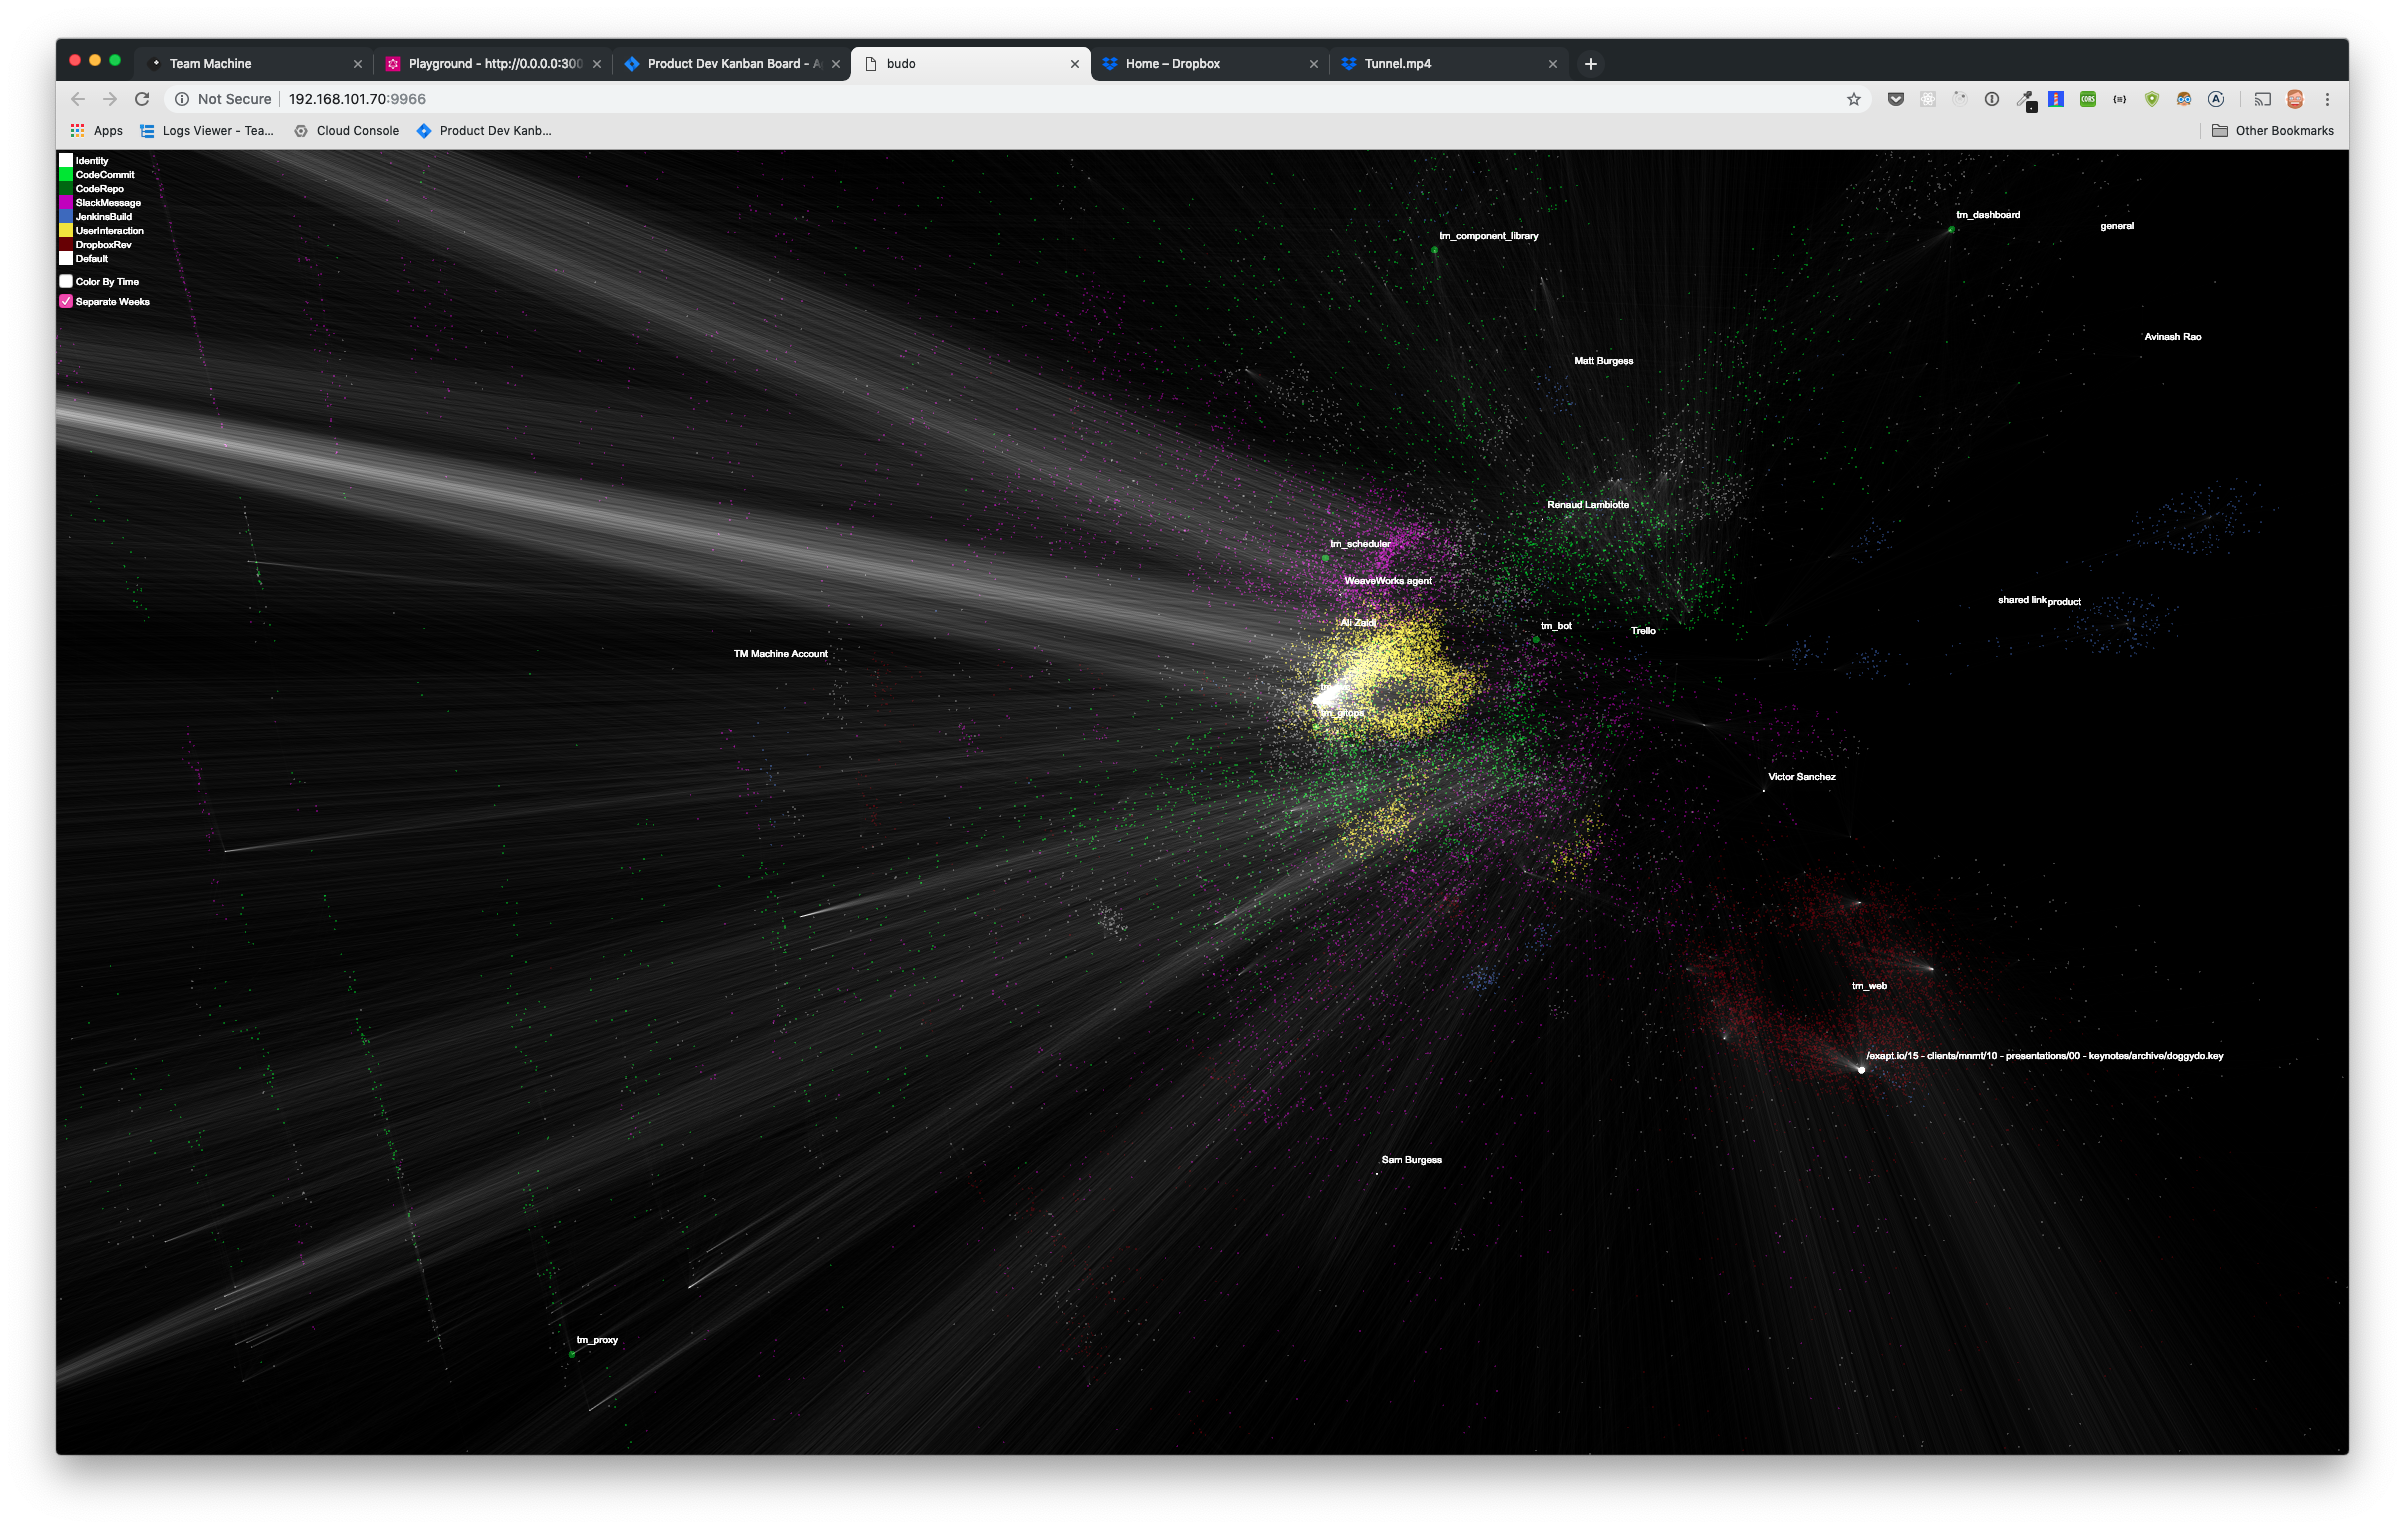
Task: Select the tm_web node label
Action: coord(1869,986)
